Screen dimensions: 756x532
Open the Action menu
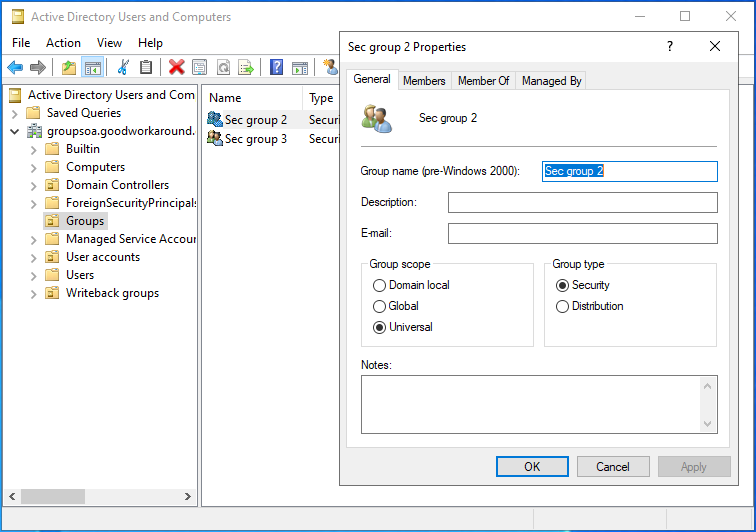(63, 43)
